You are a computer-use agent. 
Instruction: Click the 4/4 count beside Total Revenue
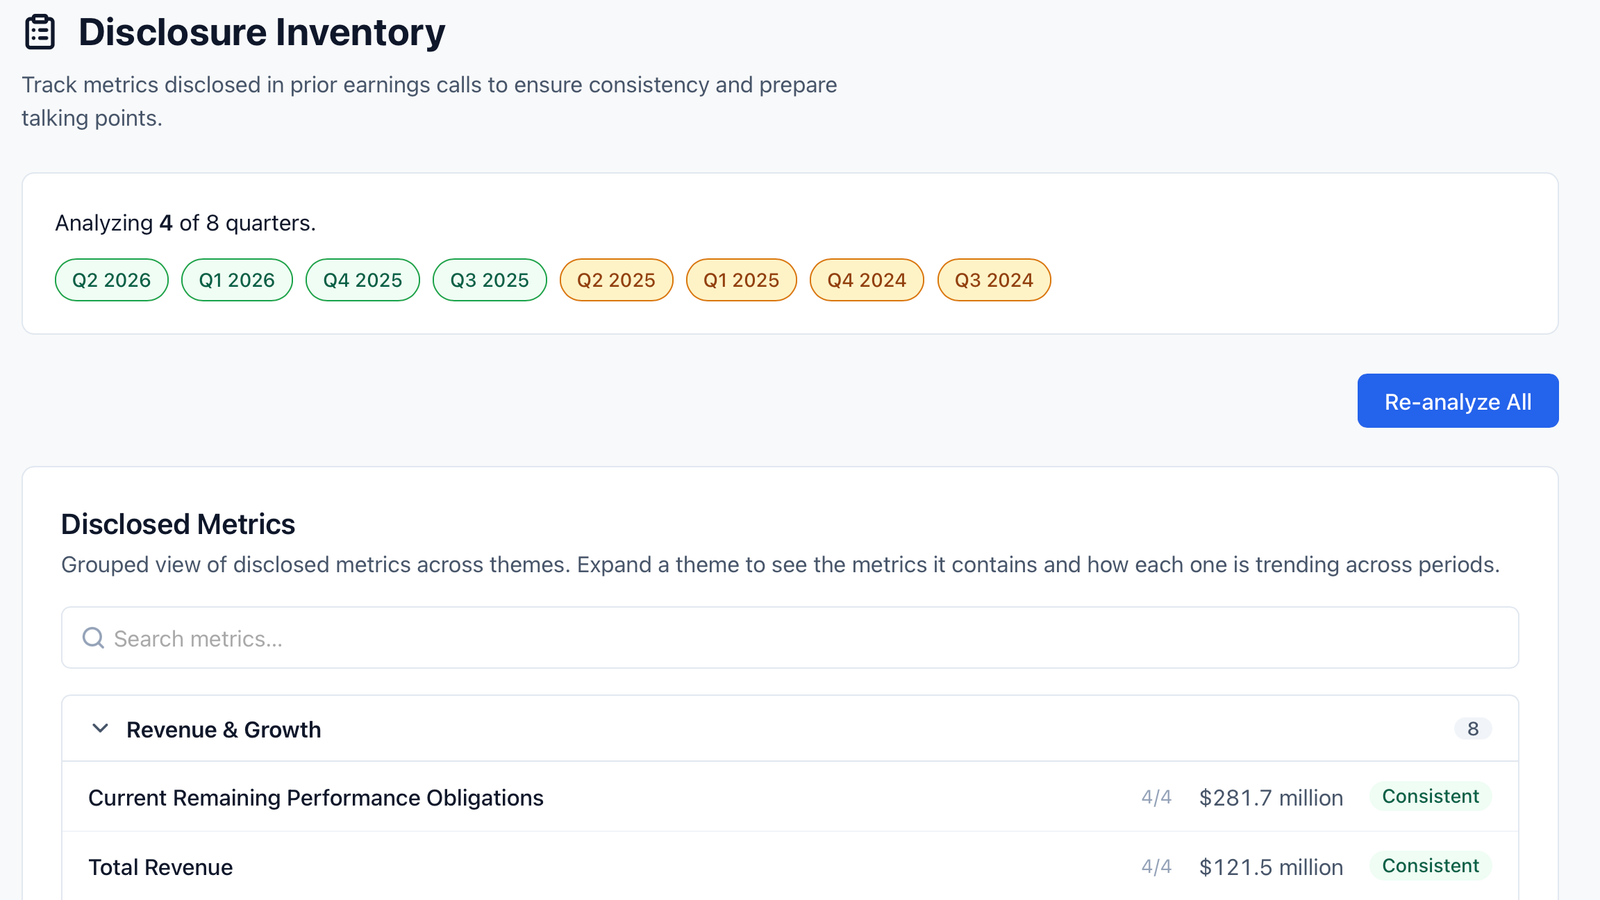[x=1156, y=867]
